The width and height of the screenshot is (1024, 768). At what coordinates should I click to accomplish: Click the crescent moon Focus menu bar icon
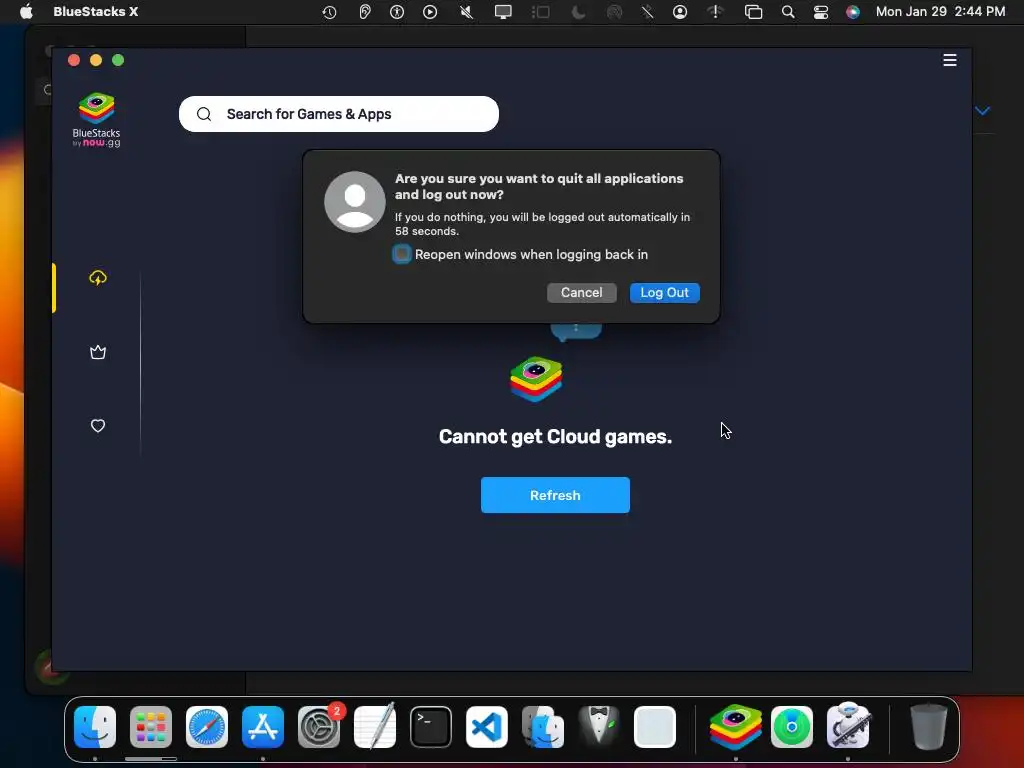[x=578, y=12]
